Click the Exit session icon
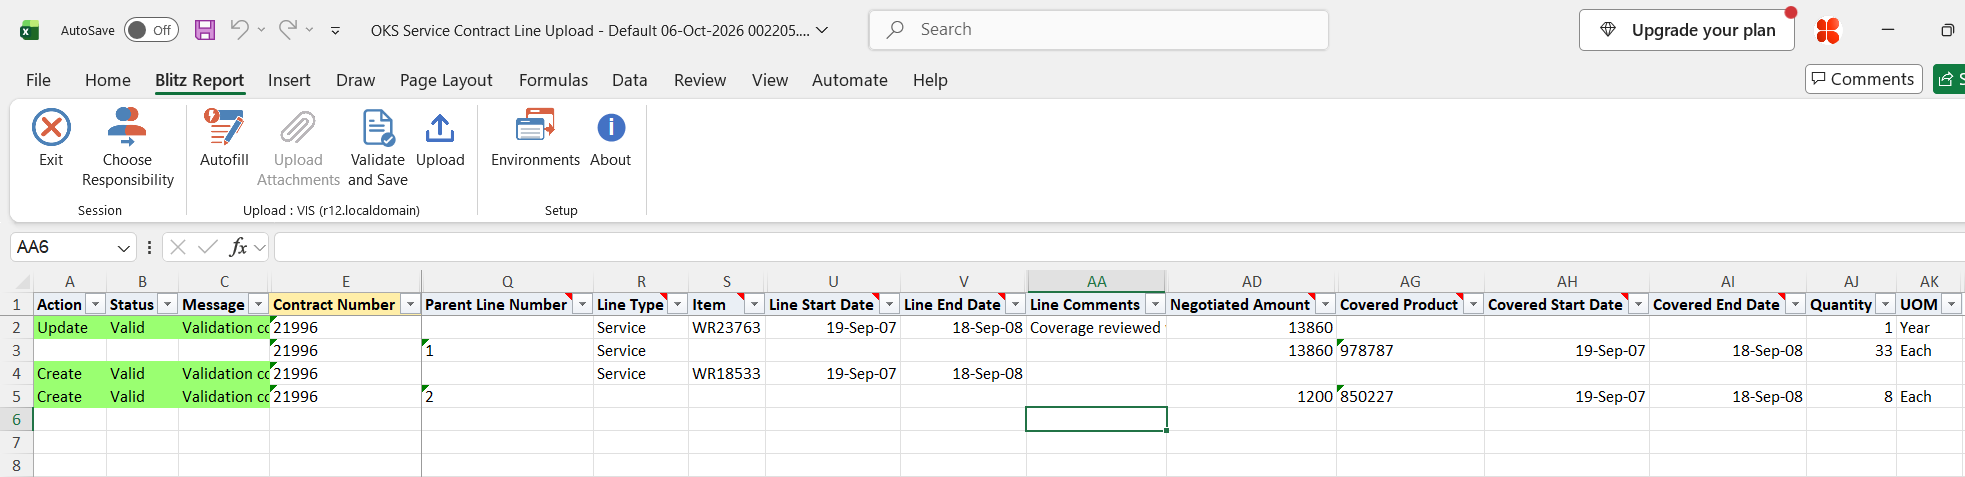Image resolution: width=1965 pixels, height=477 pixels. tap(51, 128)
